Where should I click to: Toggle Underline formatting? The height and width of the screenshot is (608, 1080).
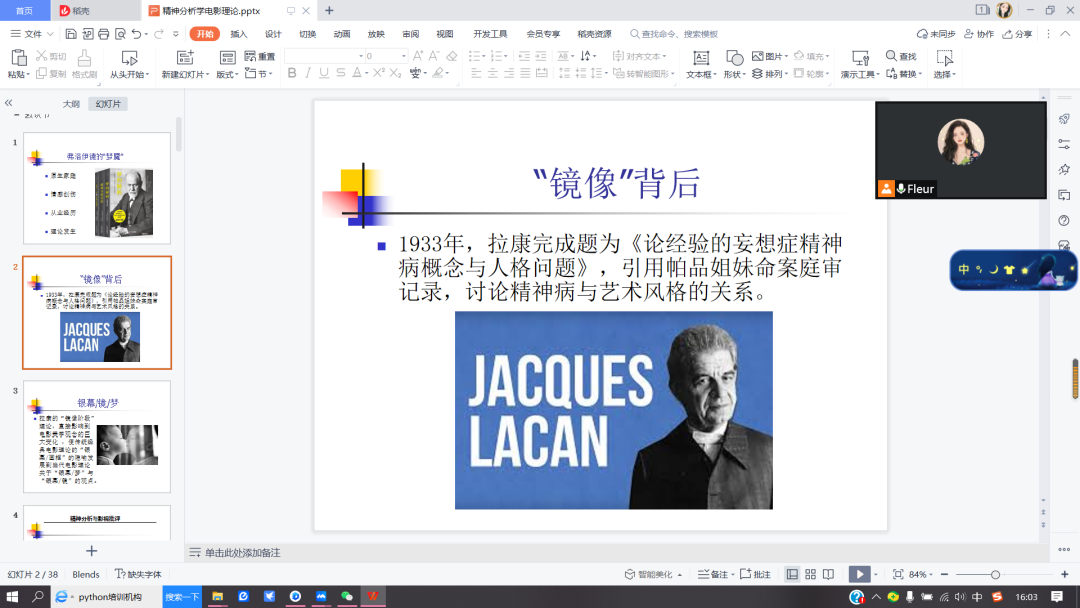324,73
